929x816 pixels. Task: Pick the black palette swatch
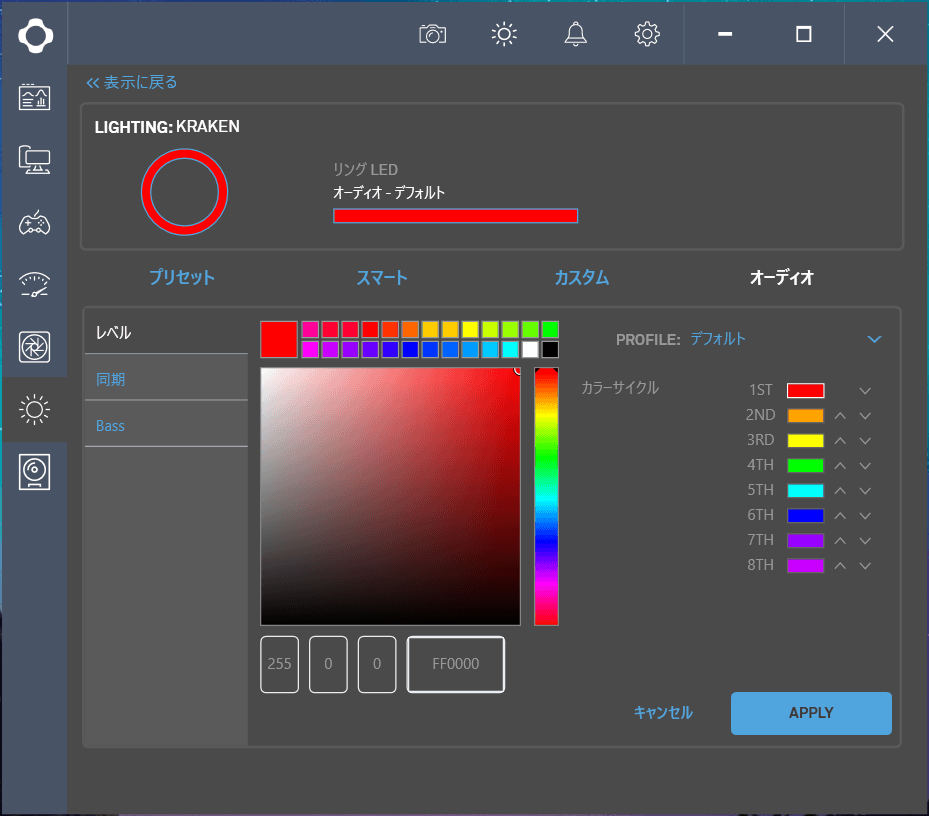(550, 350)
